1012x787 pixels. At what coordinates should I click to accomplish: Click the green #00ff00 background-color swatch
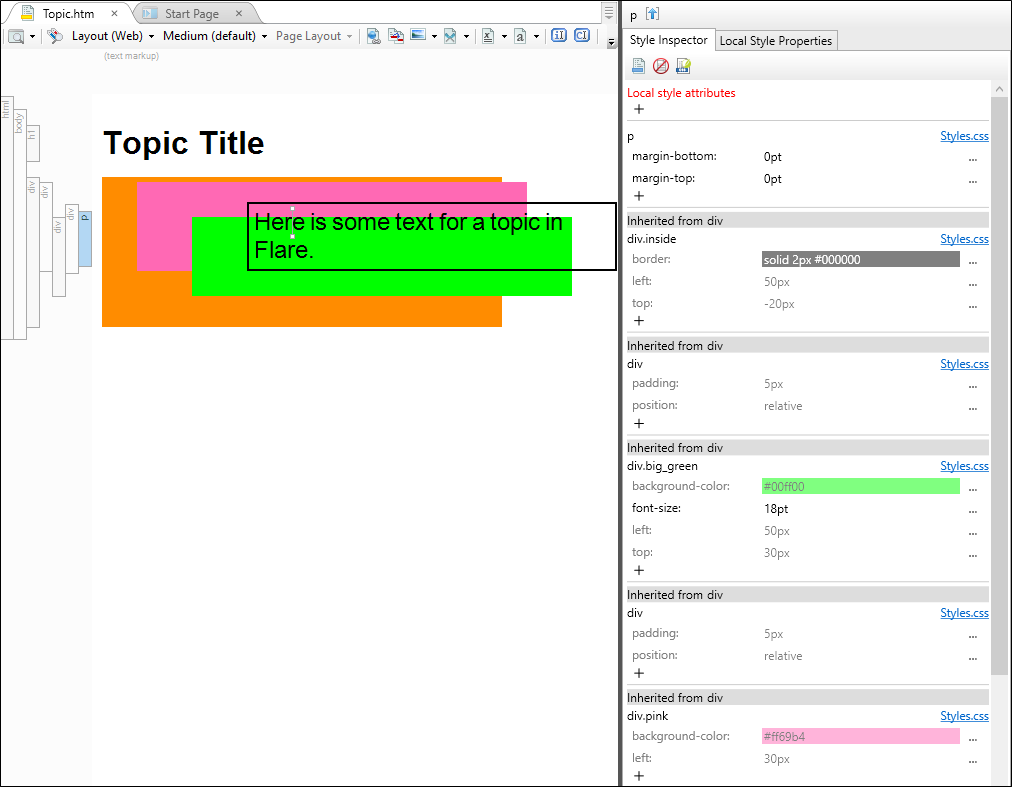point(860,487)
